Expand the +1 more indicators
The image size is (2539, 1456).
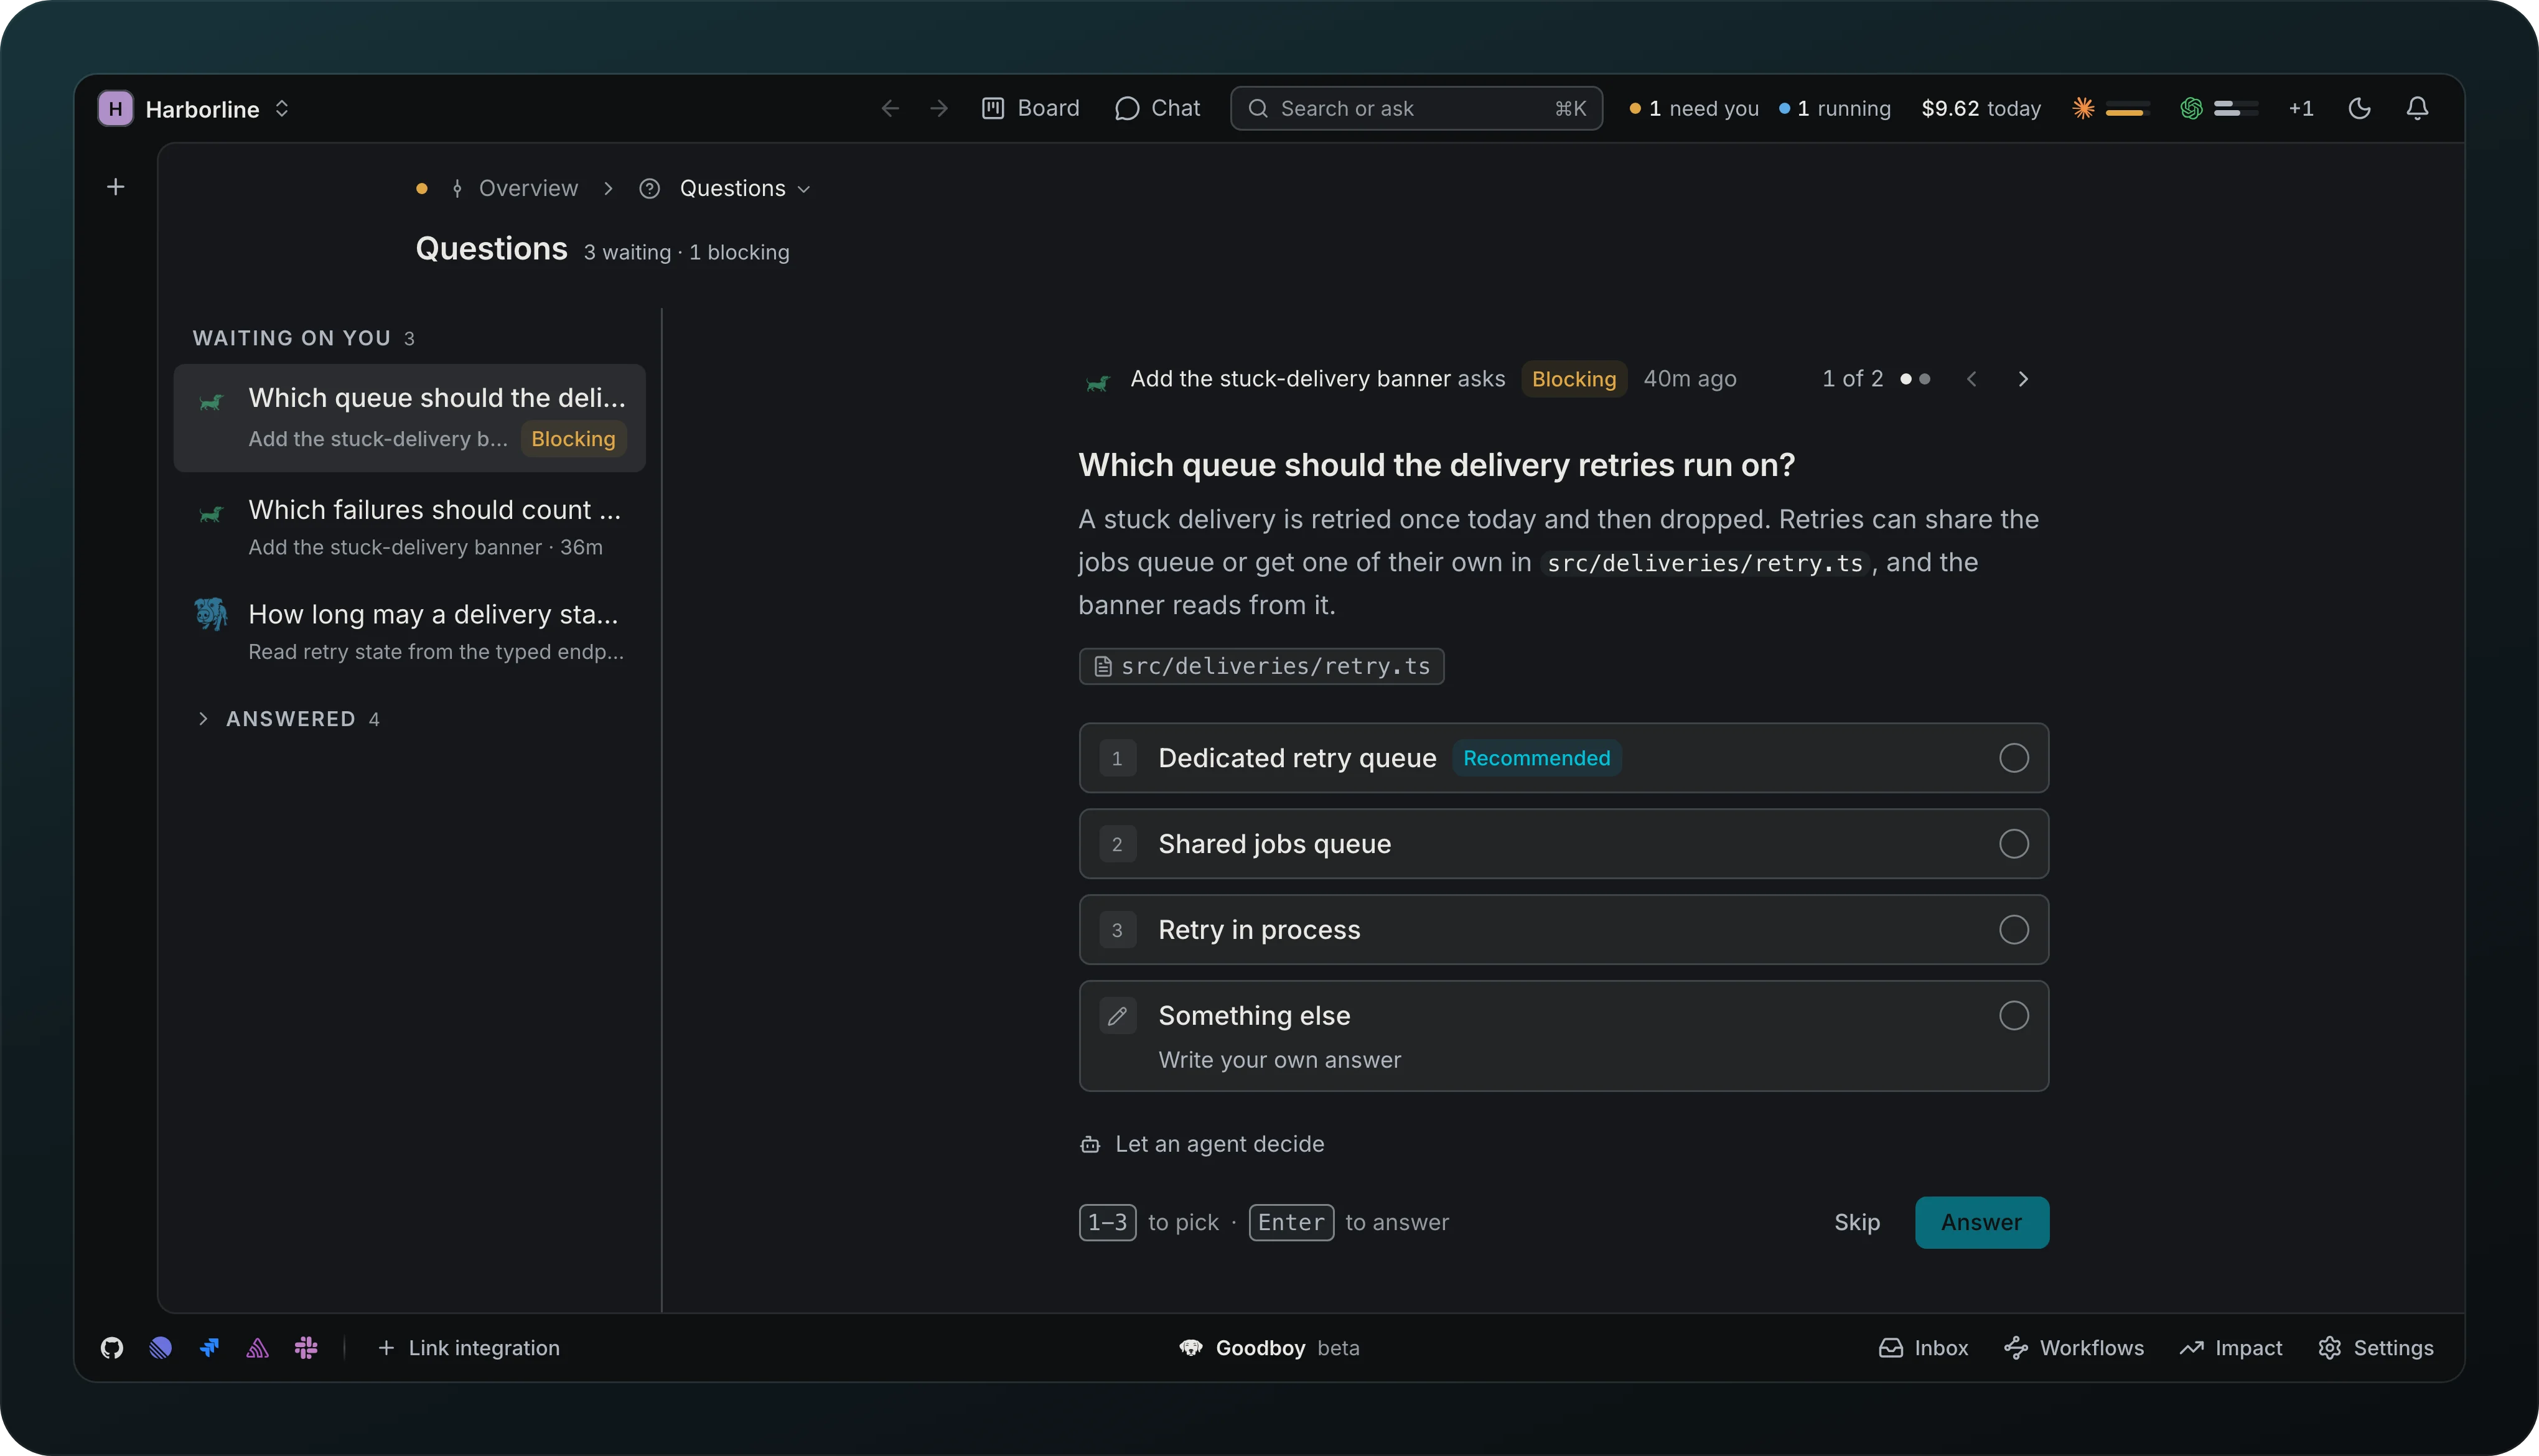click(x=2301, y=108)
